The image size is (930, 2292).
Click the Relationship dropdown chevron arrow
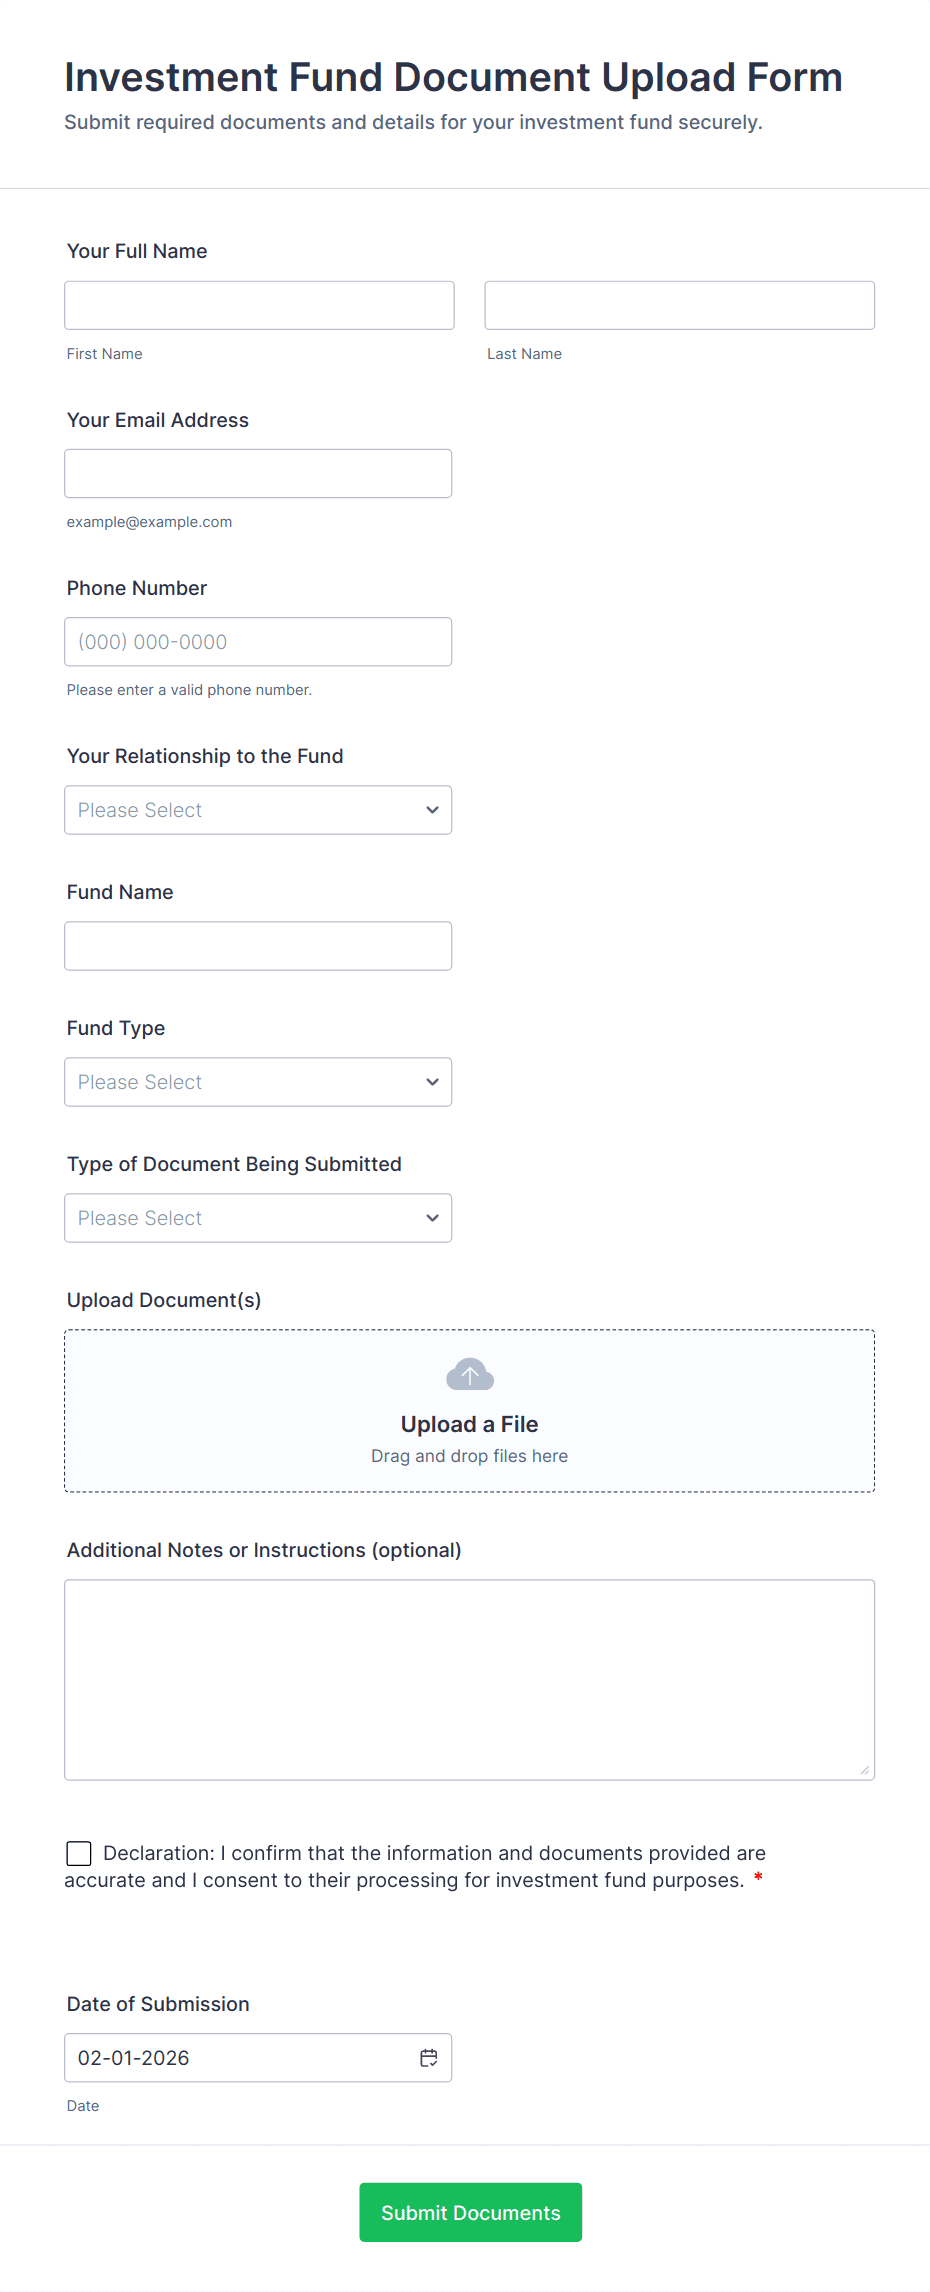432,810
